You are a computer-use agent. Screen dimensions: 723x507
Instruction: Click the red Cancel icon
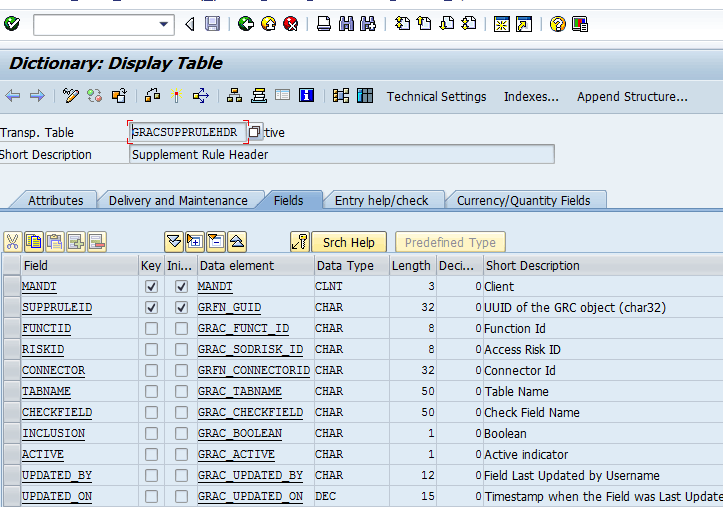tap(290, 24)
